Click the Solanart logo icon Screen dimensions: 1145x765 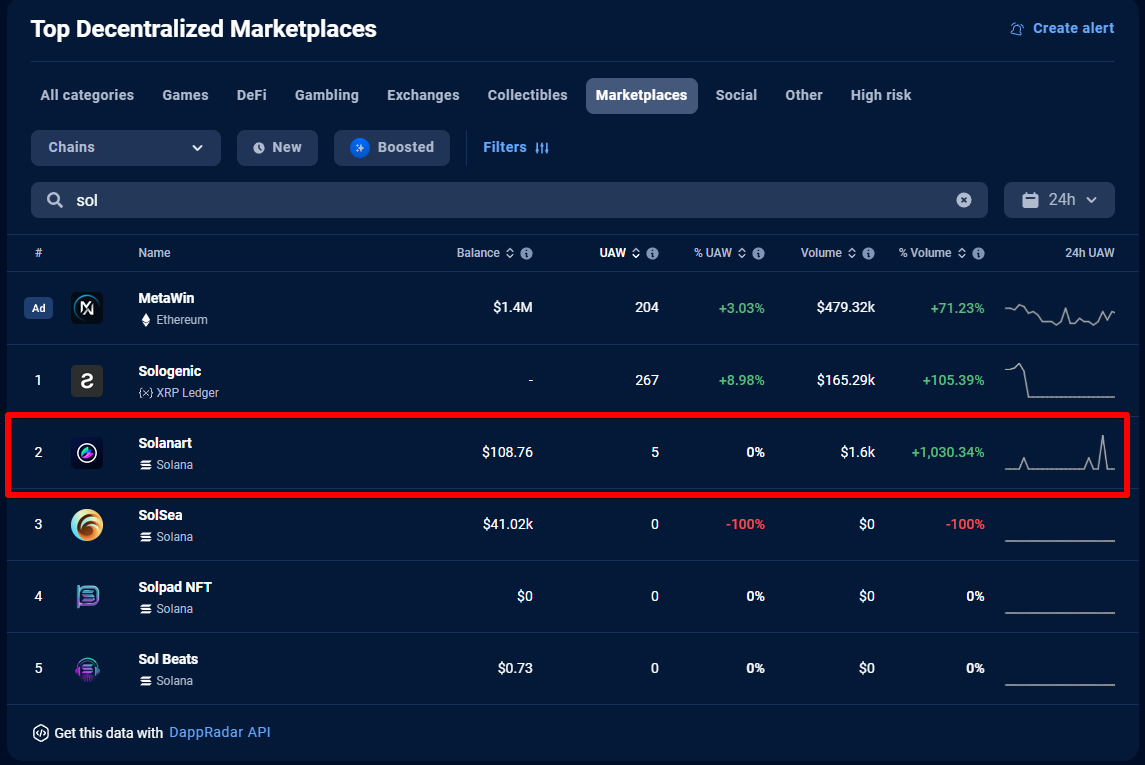coord(87,453)
